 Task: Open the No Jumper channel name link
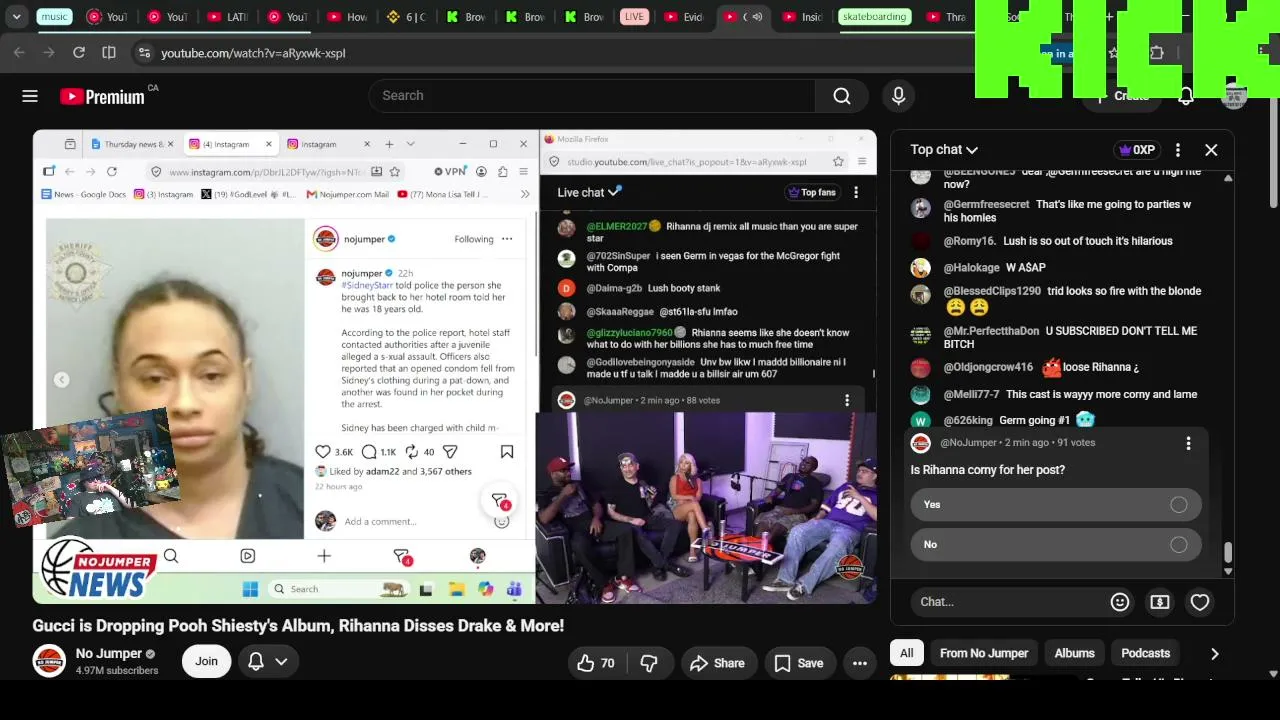coord(109,654)
